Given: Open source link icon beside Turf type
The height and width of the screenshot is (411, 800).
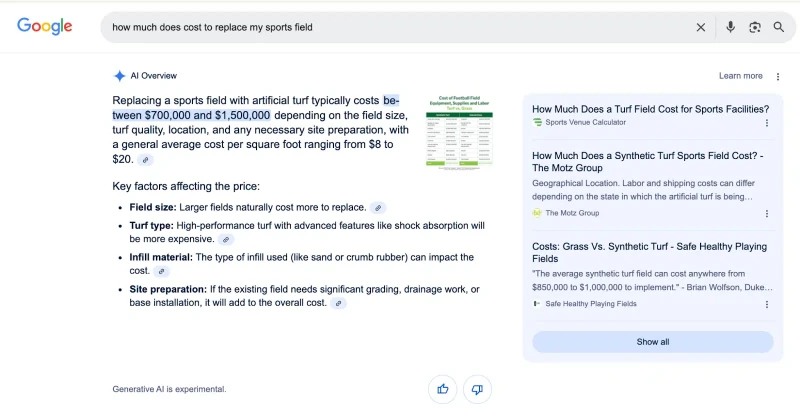Looking at the screenshot, I should pos(226,240).
